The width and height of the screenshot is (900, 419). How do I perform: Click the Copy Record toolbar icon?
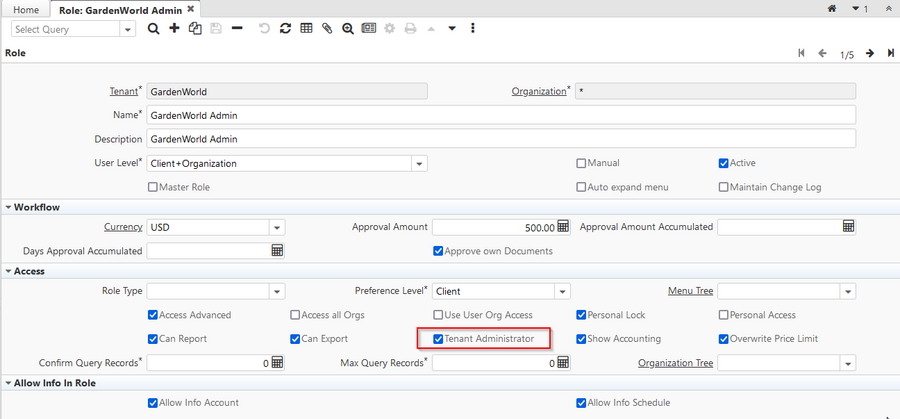point(195,29)
